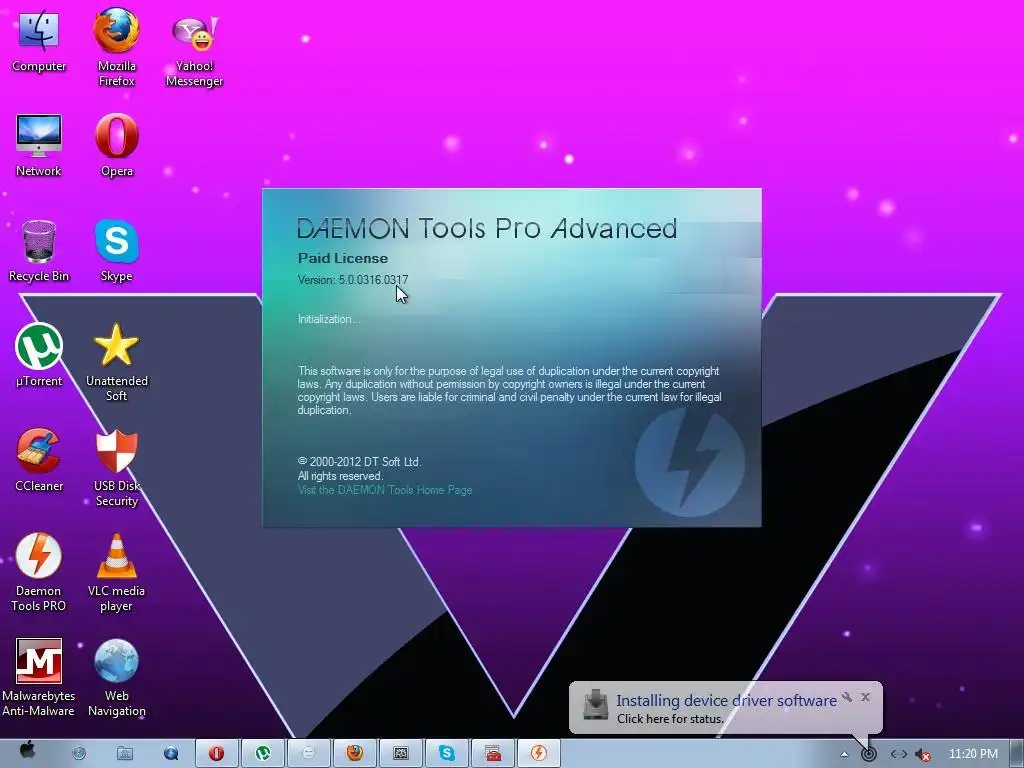Open the clock showing 11:20 PM
Viewport: 1024px width, 768px height.
tap(973, 754)
